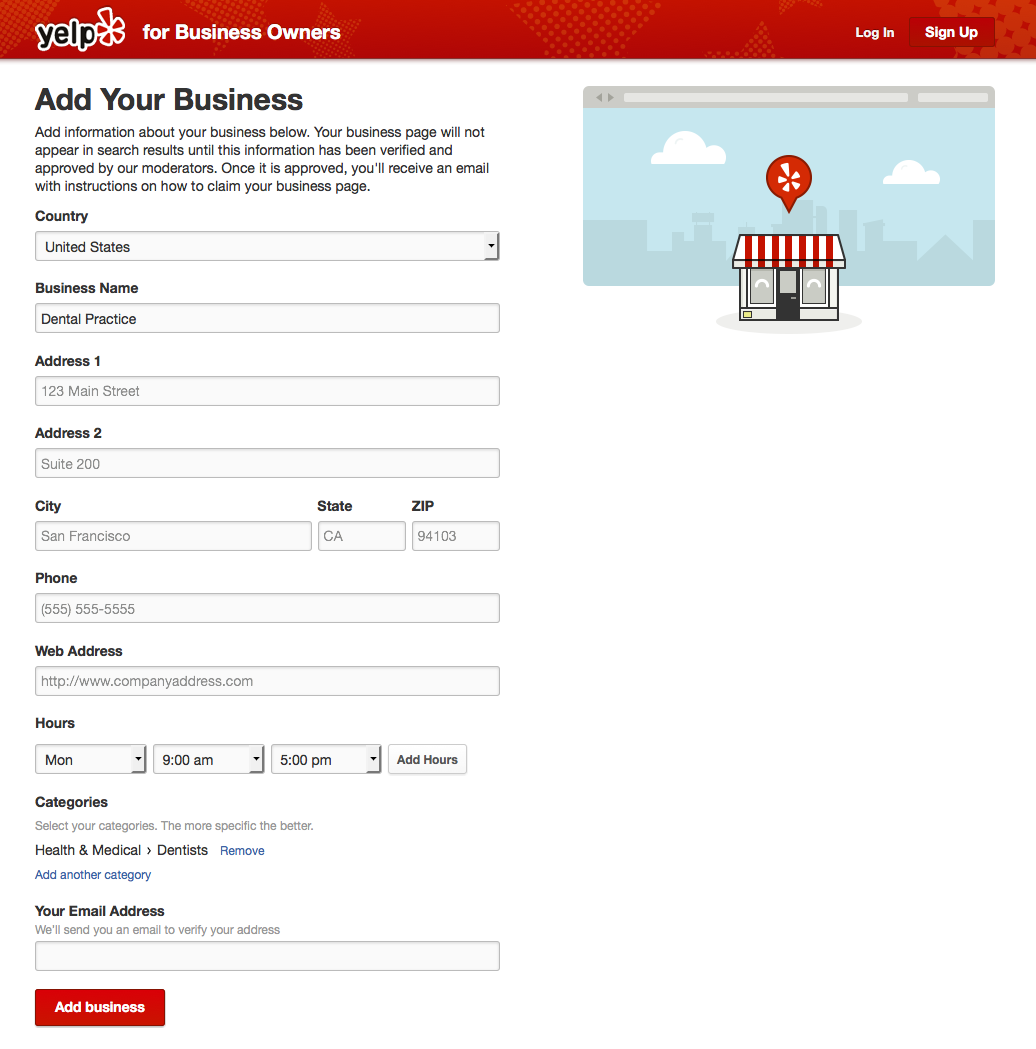
Task: Open the 5:00 pm closing time dropdown
Action: pyautogui.click(x=326, y=759)
